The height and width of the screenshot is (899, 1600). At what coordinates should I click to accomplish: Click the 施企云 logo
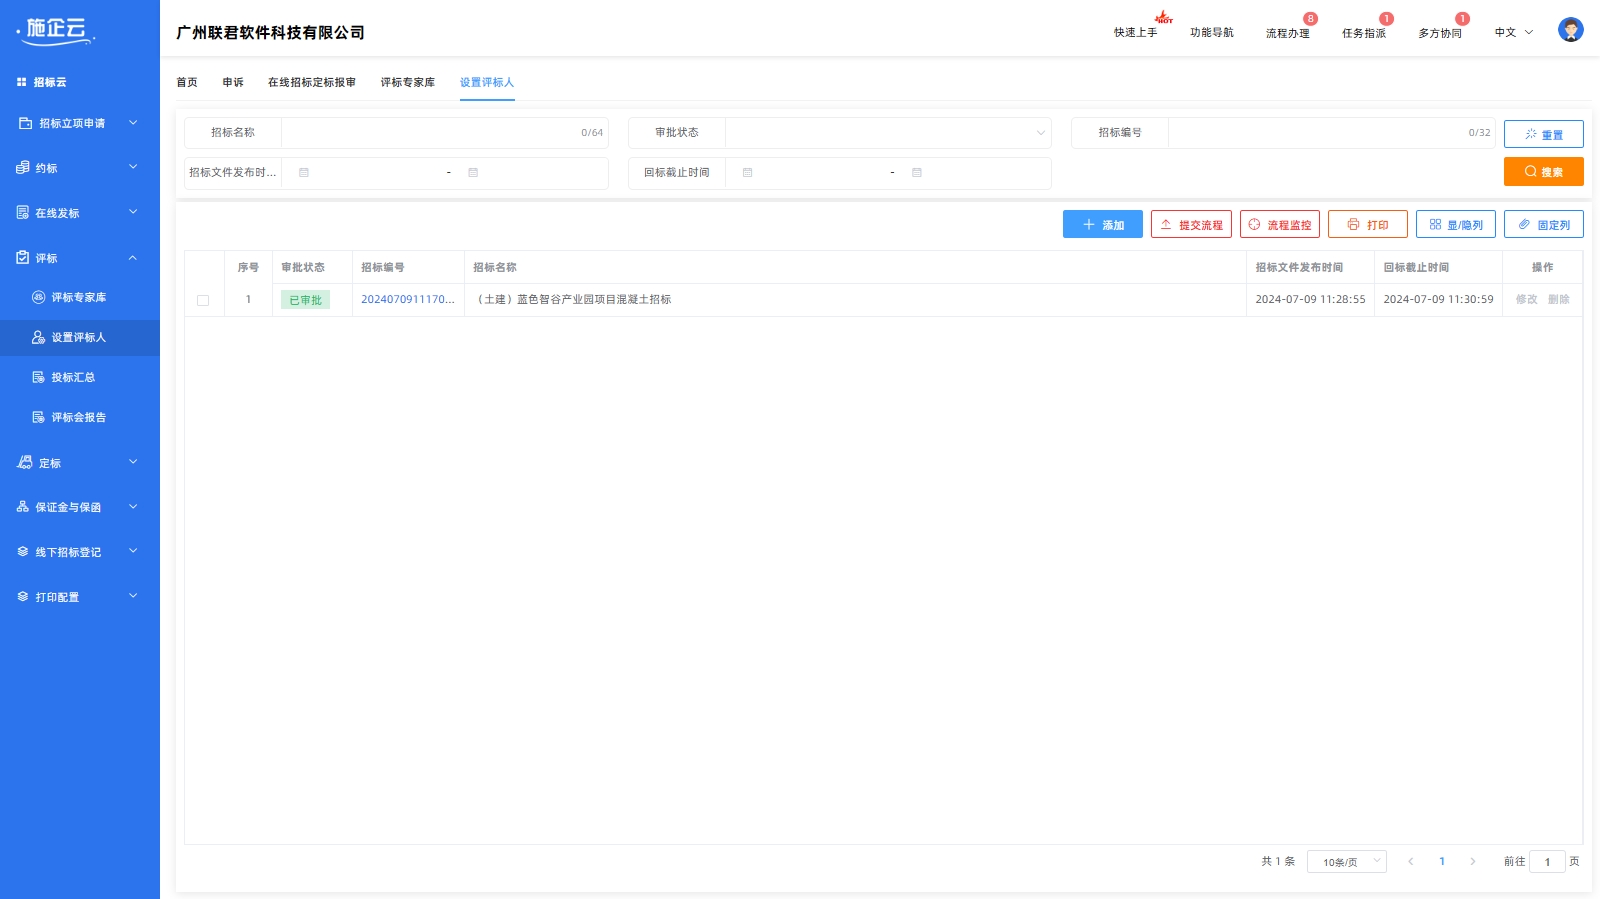coord(56,31)
